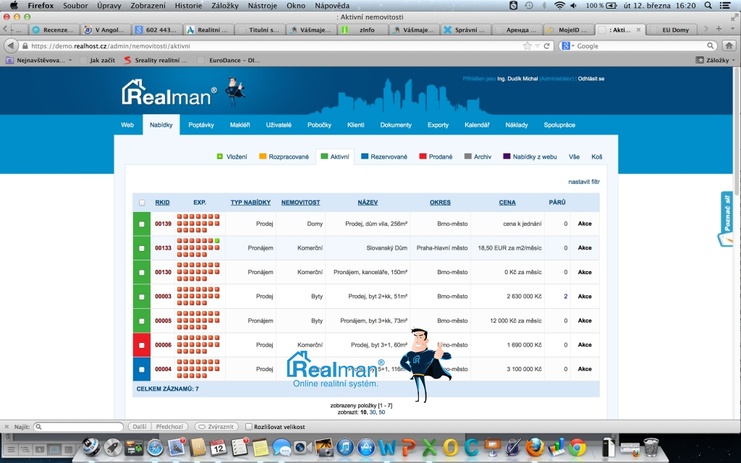This screenshot has height=463, width=741.
Task: Sort the table by the CENA column header
Action: pyautogui.click(x=507, y=202)
